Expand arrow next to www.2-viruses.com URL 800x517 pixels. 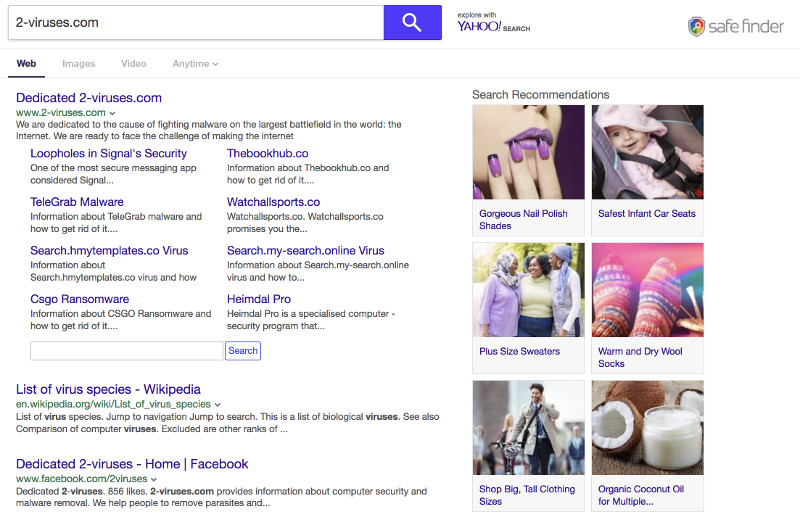(113, 113)
